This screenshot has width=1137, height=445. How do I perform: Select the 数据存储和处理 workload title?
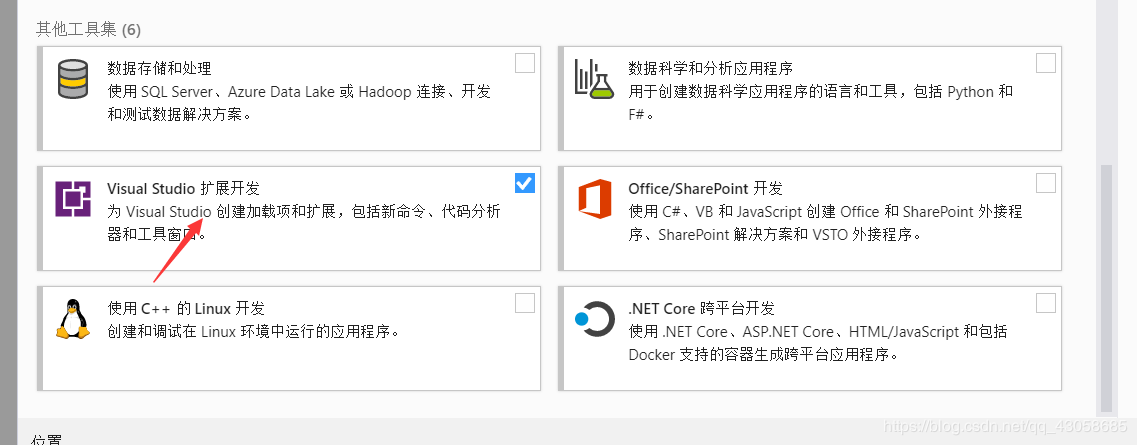click(x=159, y=69)
